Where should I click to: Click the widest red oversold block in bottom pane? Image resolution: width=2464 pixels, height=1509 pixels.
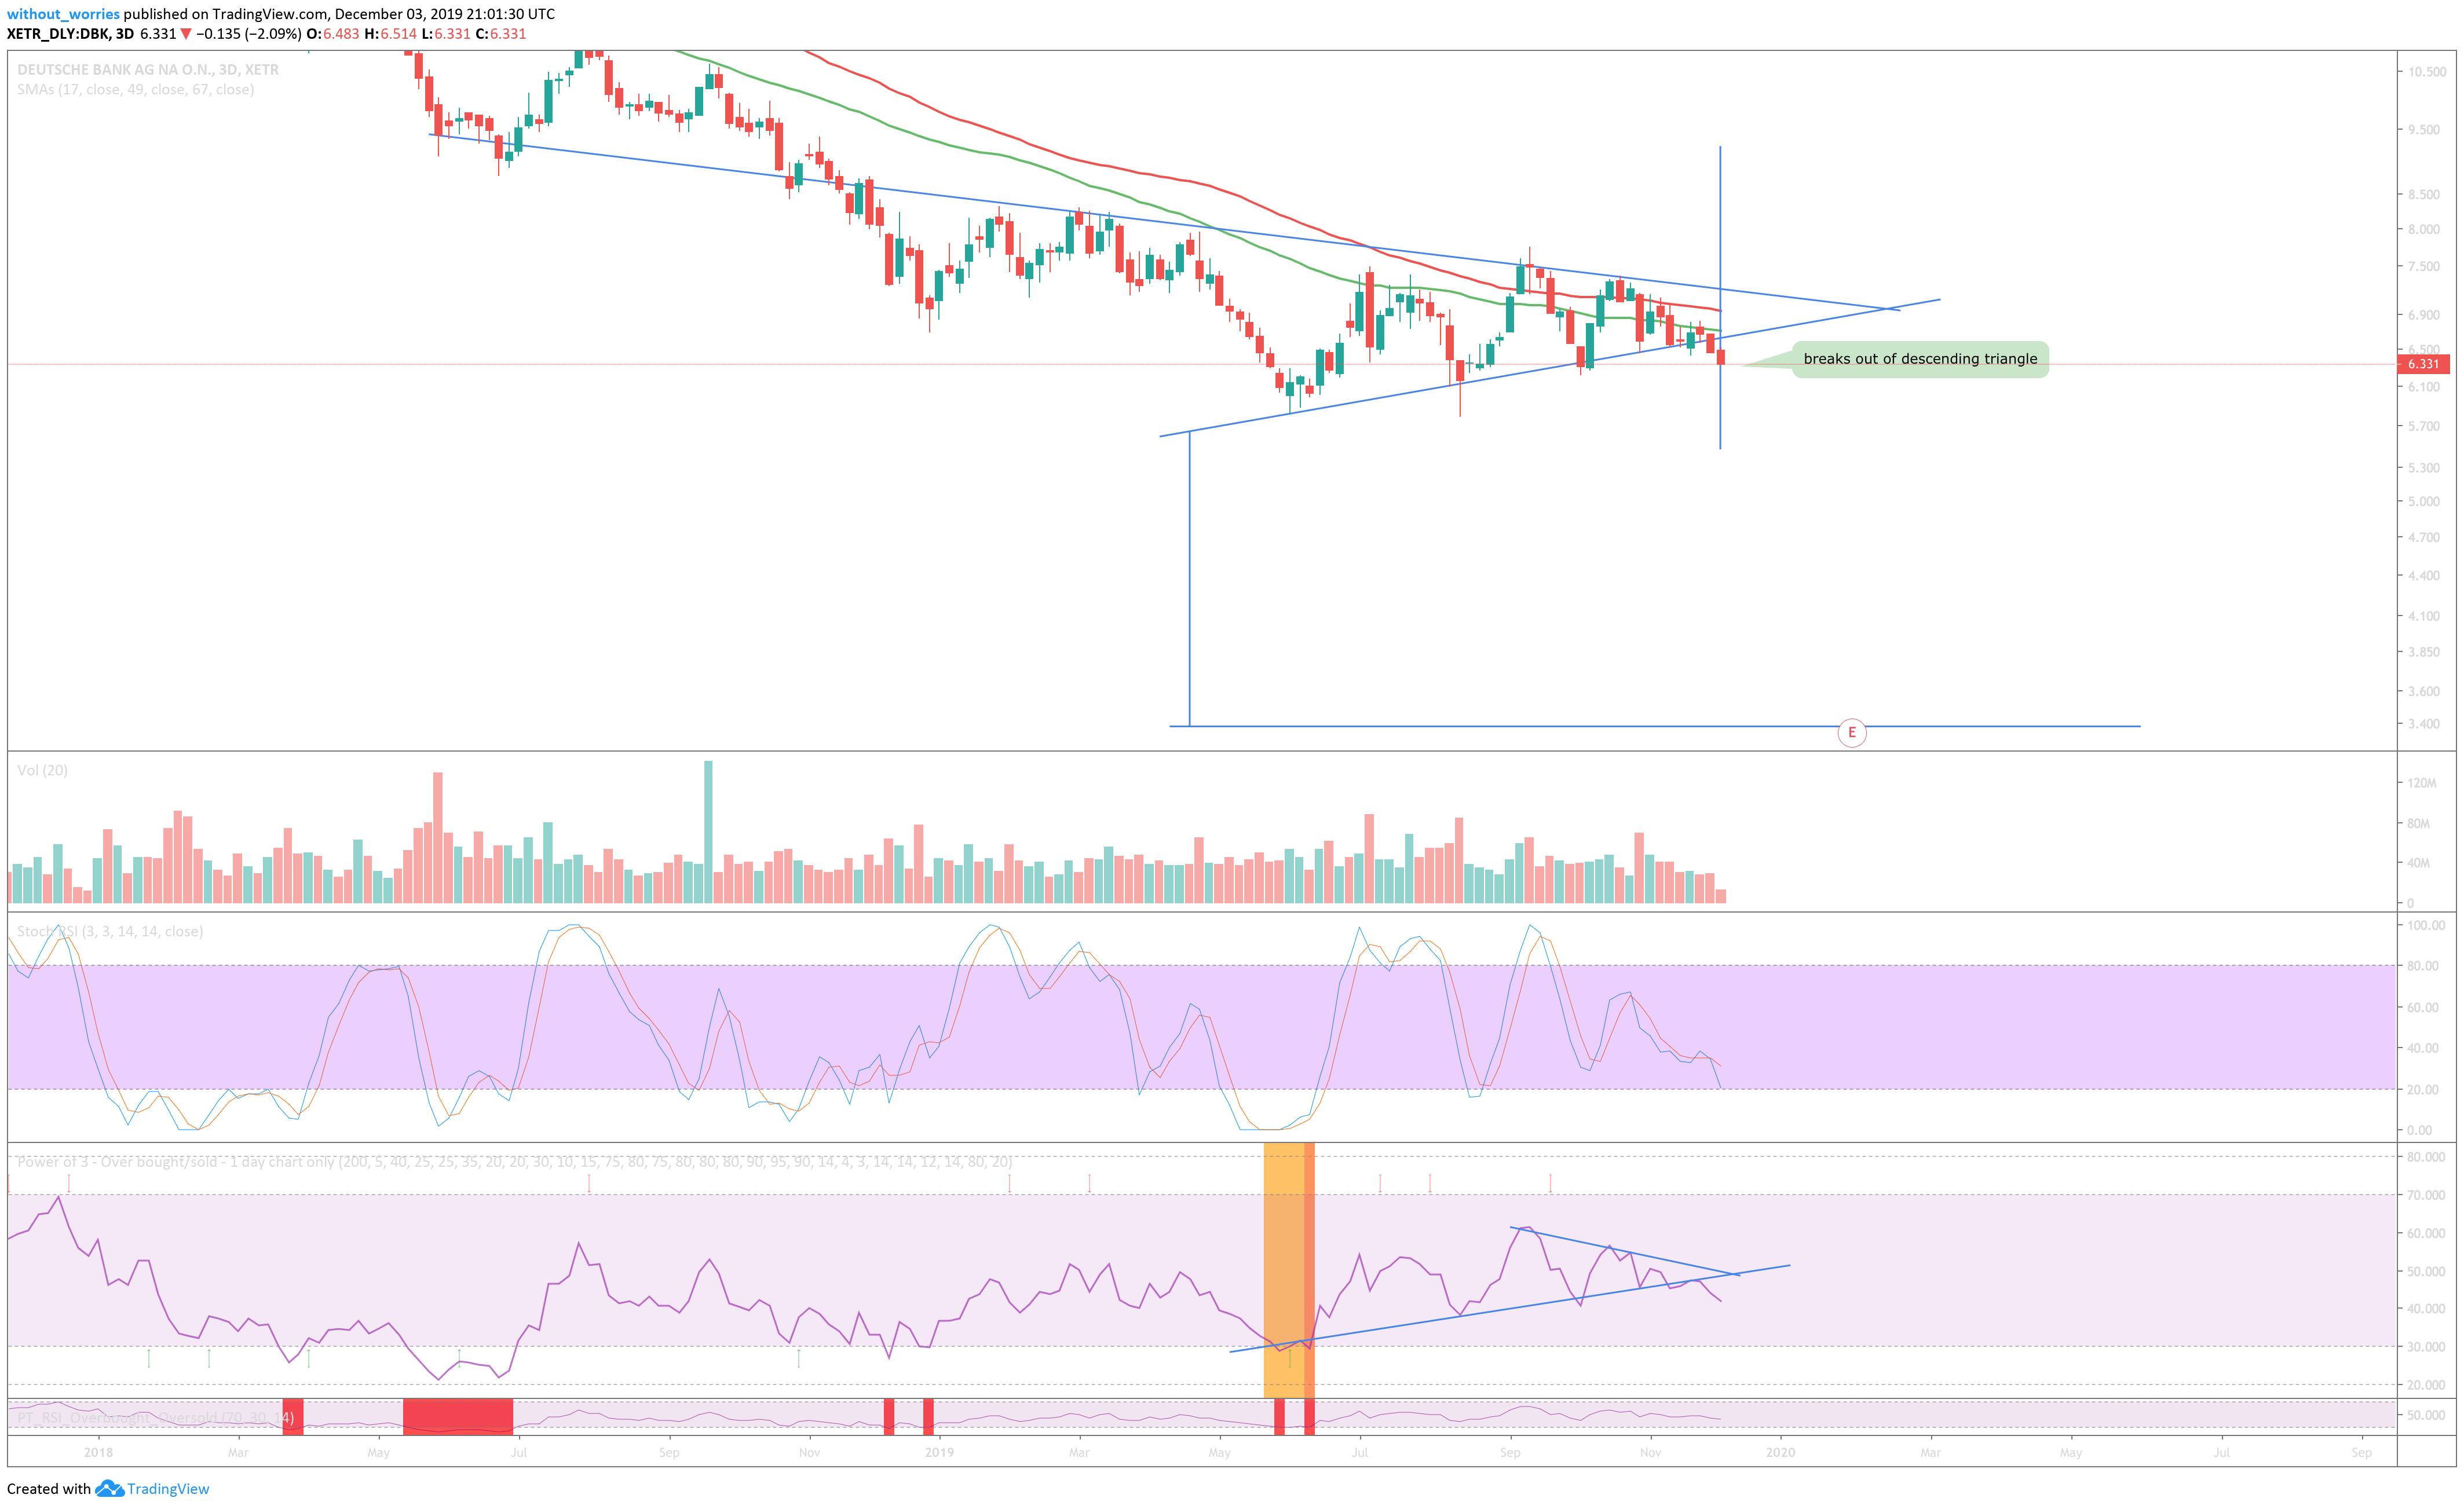(458, 1417)
